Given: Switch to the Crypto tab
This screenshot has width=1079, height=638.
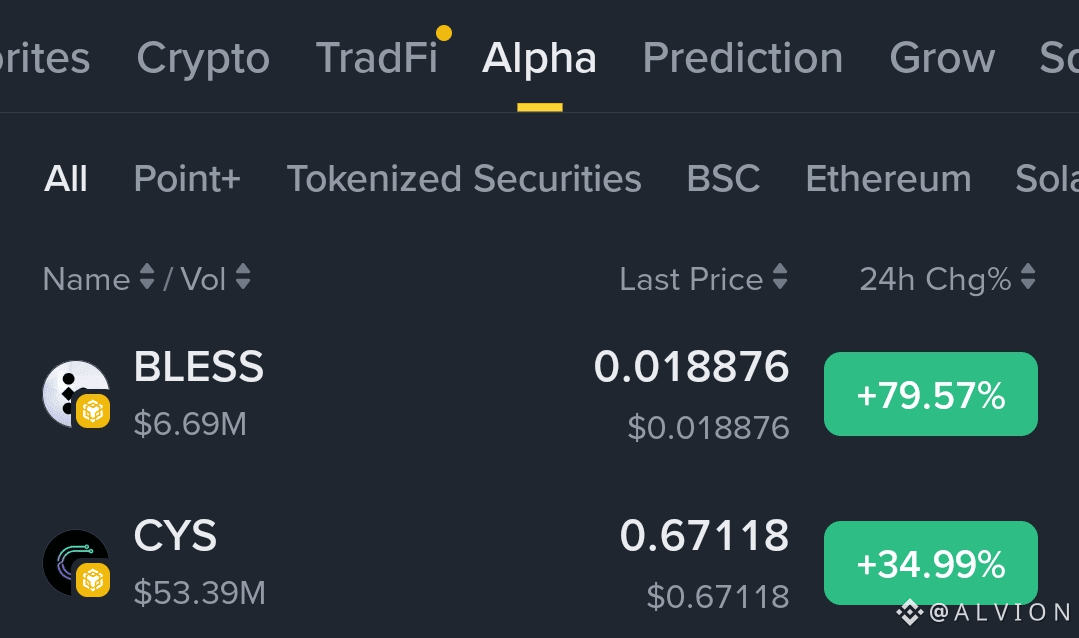Looking at the screenshot, I should pos(203,58).
